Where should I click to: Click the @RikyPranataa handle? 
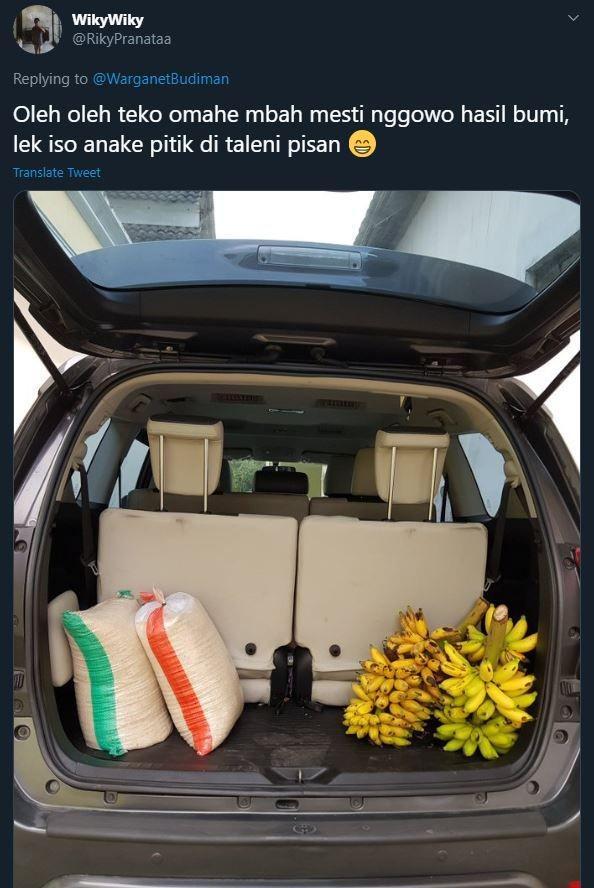click(121, 39)
